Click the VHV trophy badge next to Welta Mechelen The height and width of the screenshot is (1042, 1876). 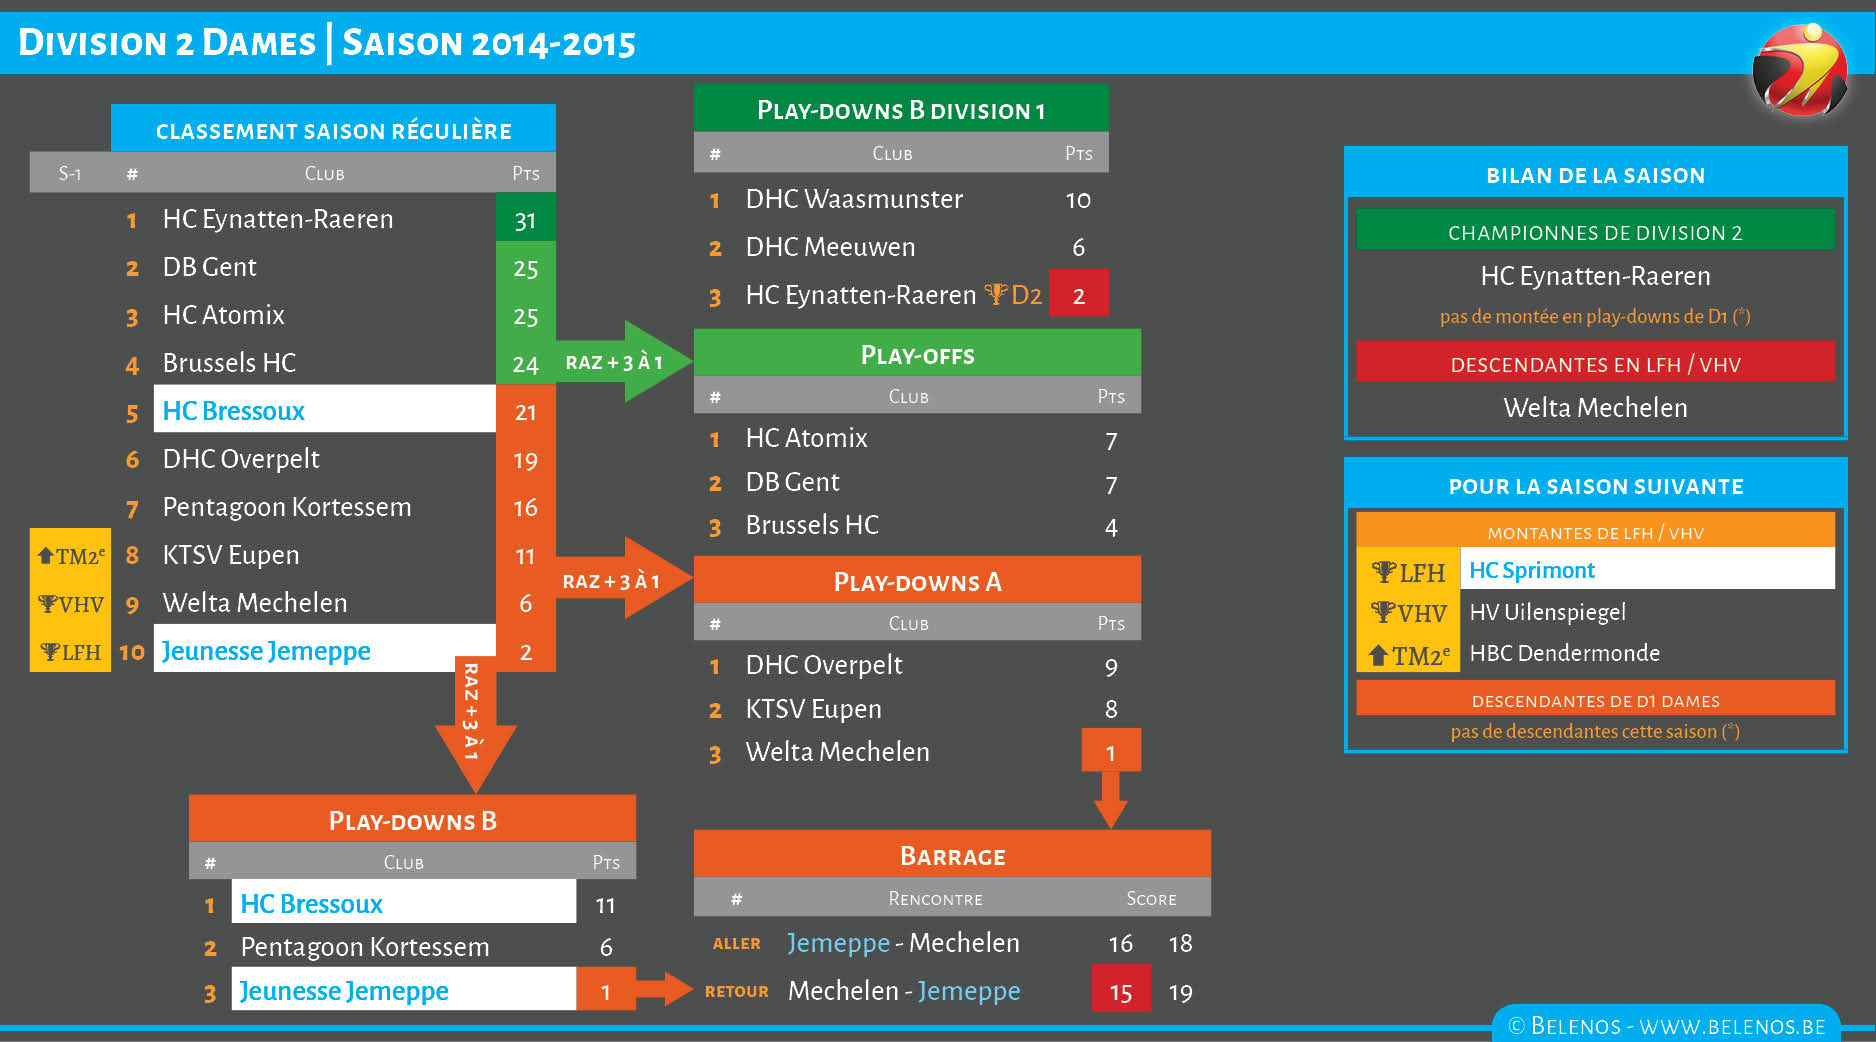tap(70, 604)
